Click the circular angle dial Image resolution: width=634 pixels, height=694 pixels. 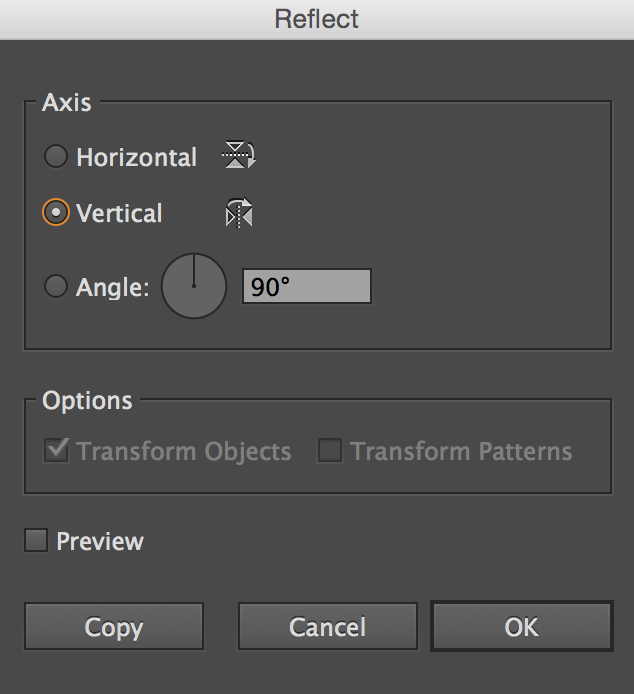[x=194, y=286]
